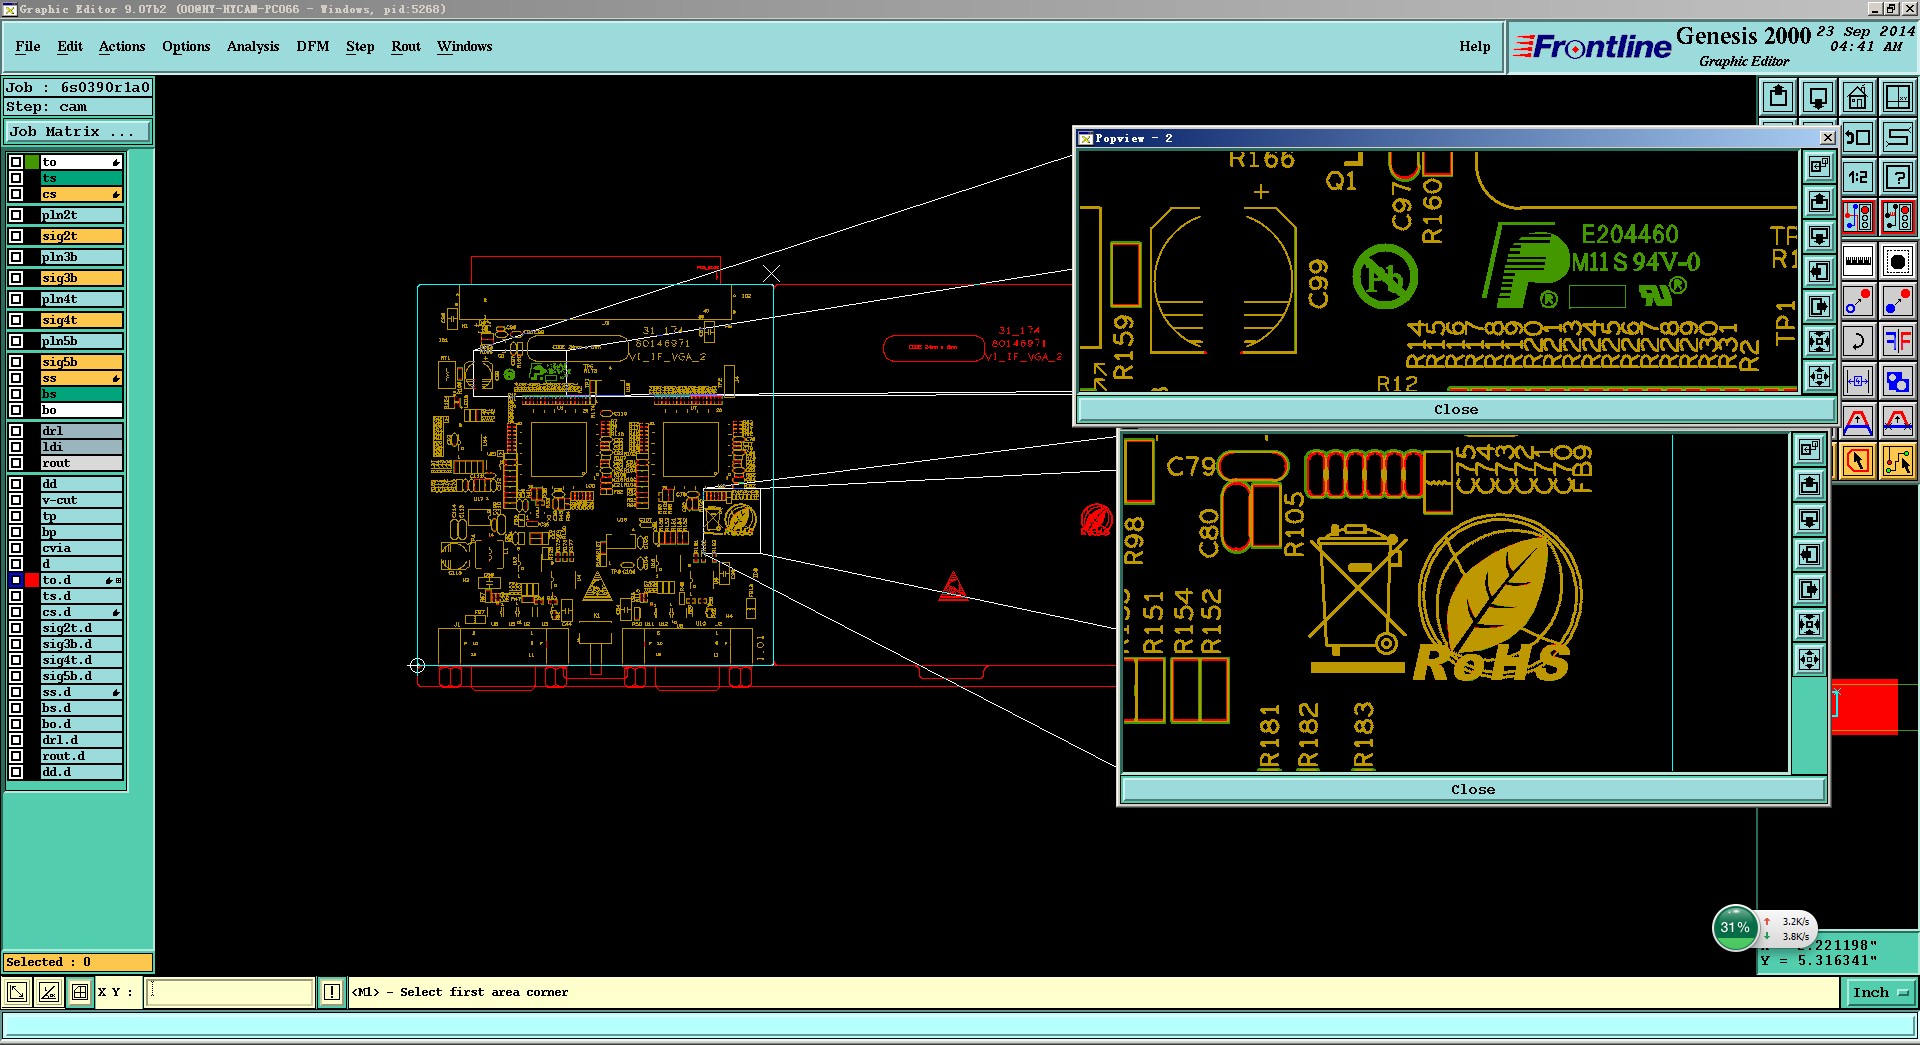Select the 'sig4t' layer name
This screenshot has width=1920, height=1045.
(81, 320)
